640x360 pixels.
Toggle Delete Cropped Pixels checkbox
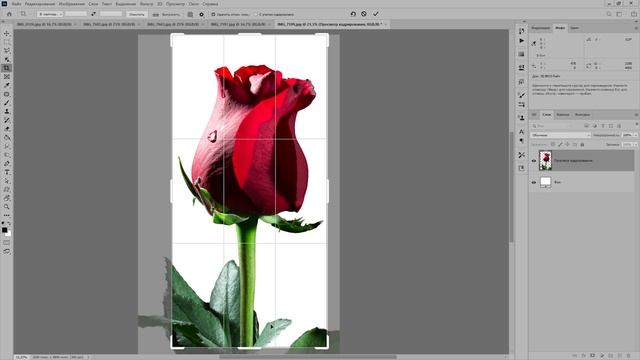213,14
